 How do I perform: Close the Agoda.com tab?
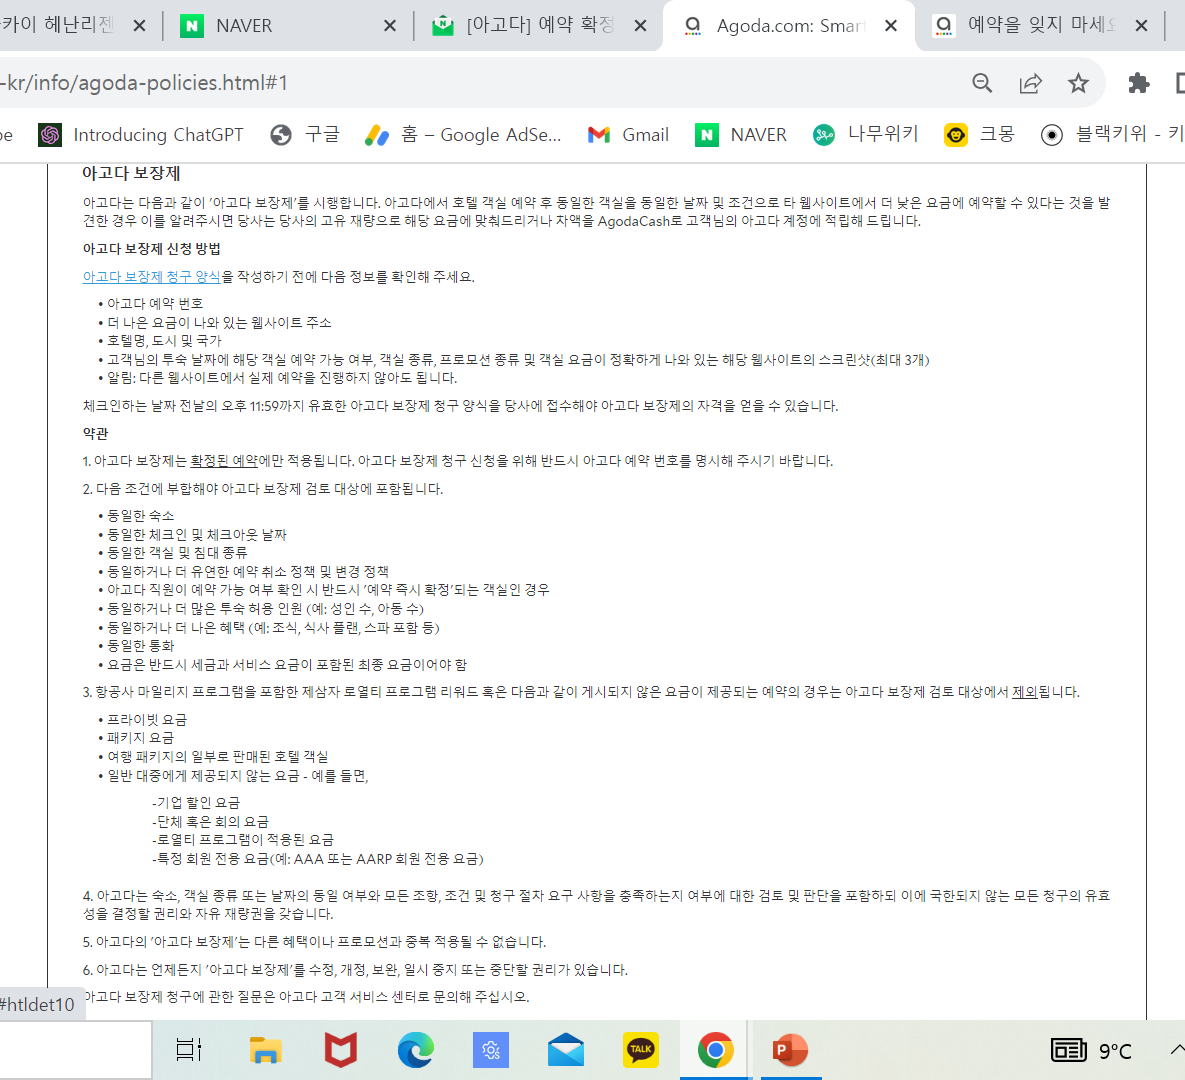(x=891, y=26)
